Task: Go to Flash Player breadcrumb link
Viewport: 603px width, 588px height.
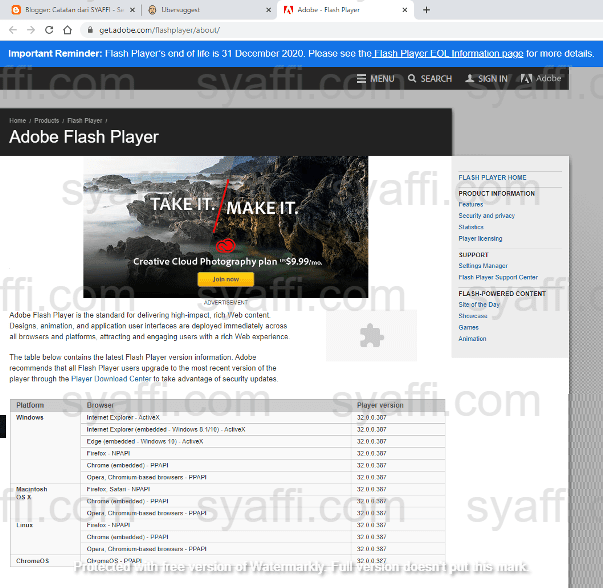Action: 85,121
